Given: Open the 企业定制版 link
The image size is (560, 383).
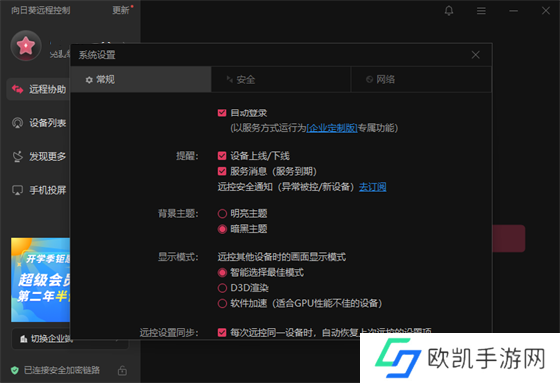Looking at the screenshot, I should (332, 128).
